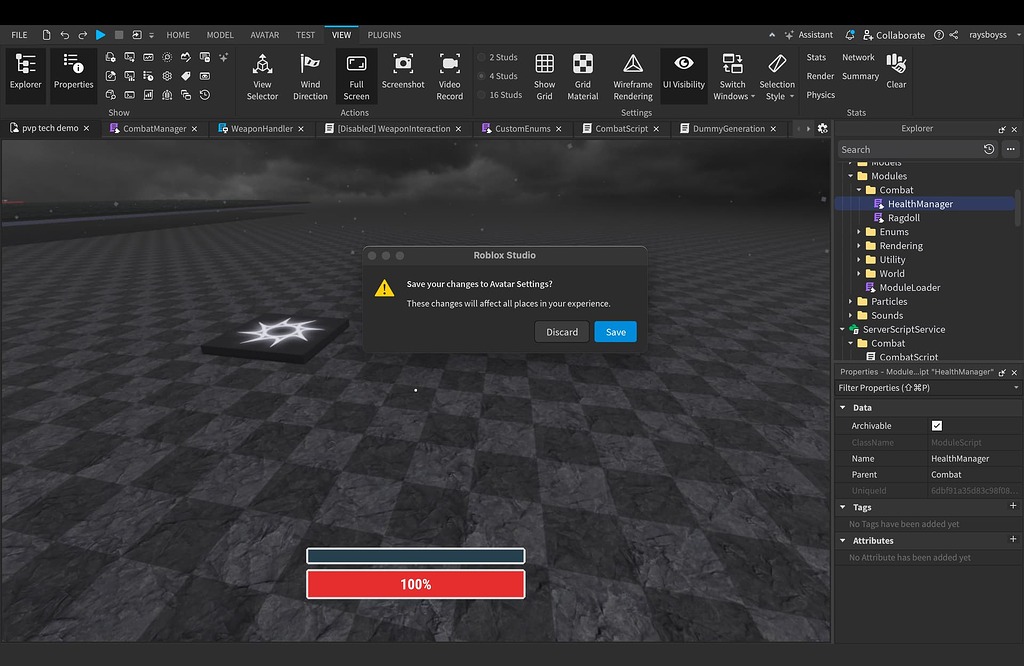This screenshot has width=1024, height=666.
Task: Open the Properties panel icon
Action: (72, 75)
